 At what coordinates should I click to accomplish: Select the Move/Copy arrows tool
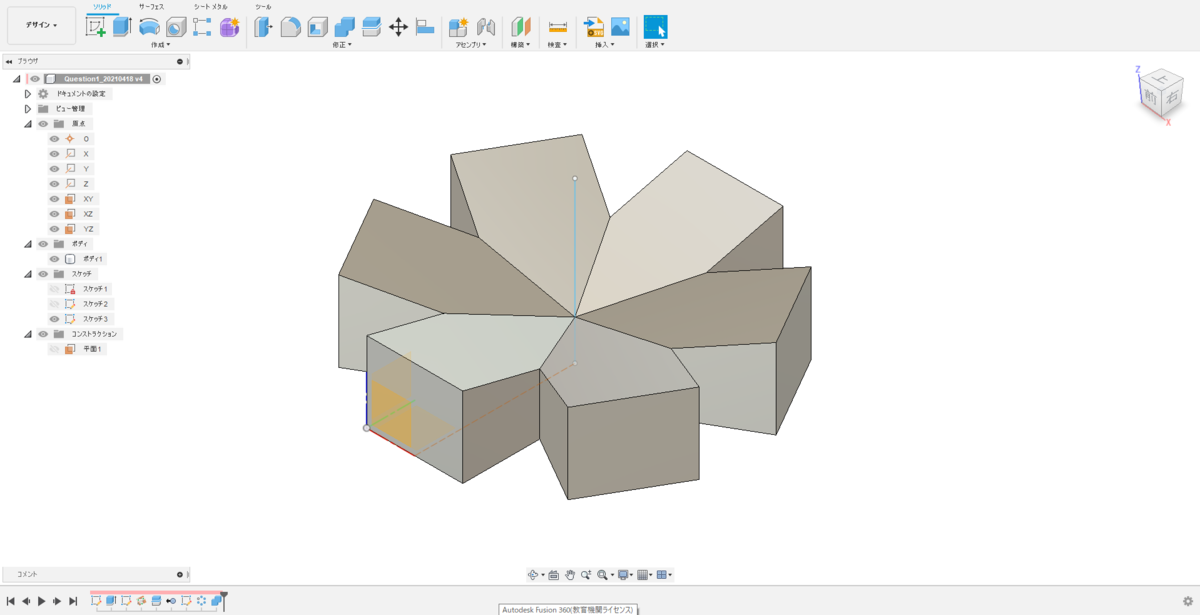click(398, 27)
